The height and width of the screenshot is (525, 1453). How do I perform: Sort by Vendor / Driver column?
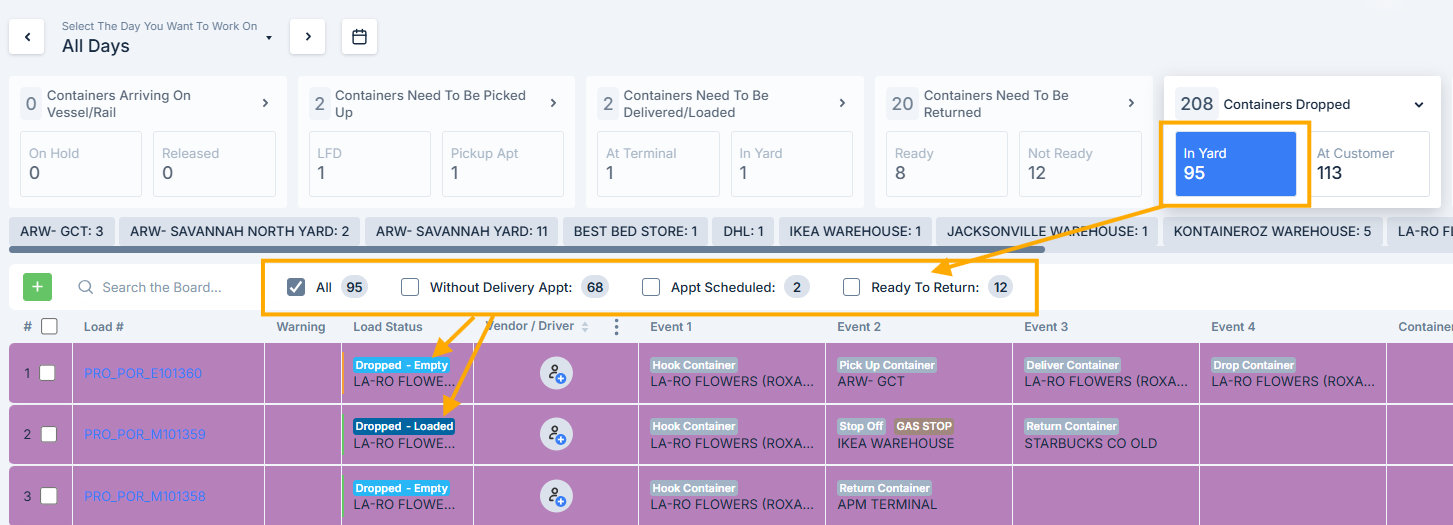(585, 327)
